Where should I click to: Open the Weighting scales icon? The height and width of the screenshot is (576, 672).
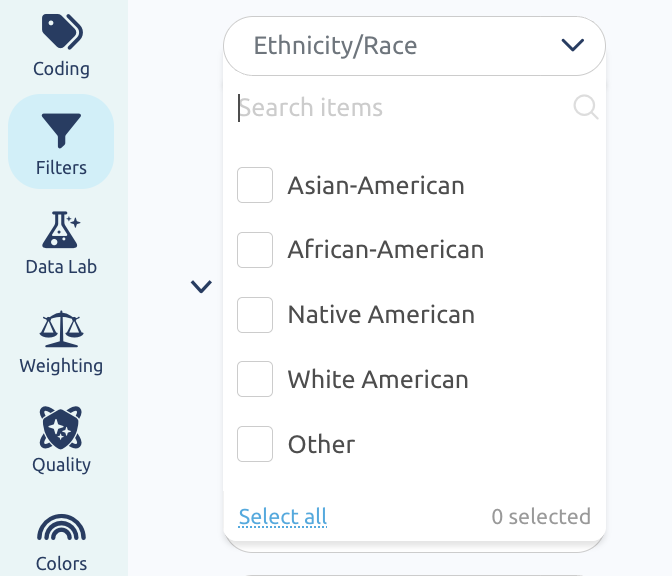click(61, 329)
